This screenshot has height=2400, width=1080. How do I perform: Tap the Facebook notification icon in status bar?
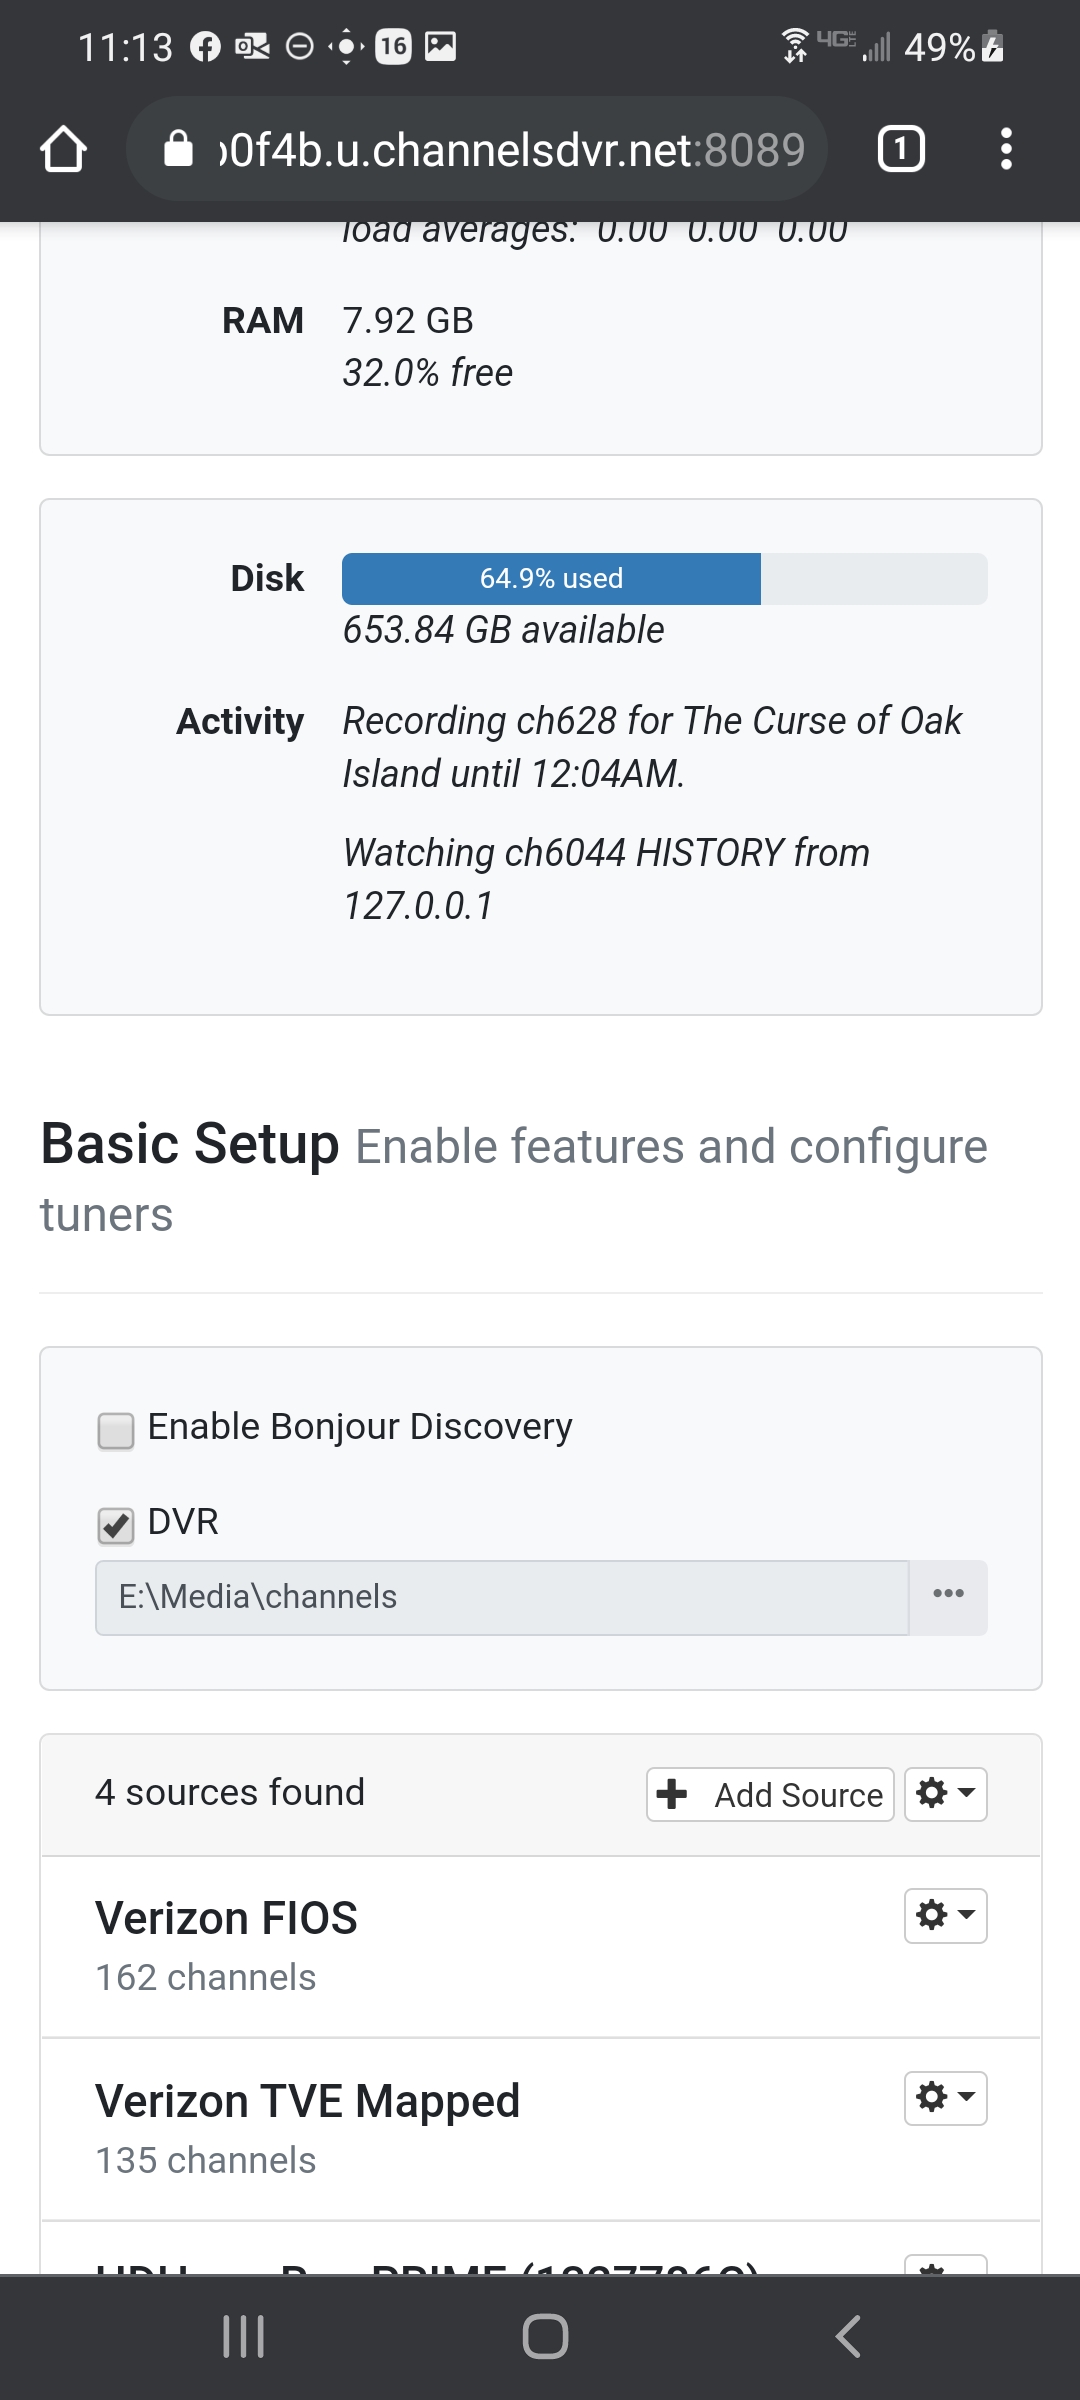coord(205,47)
